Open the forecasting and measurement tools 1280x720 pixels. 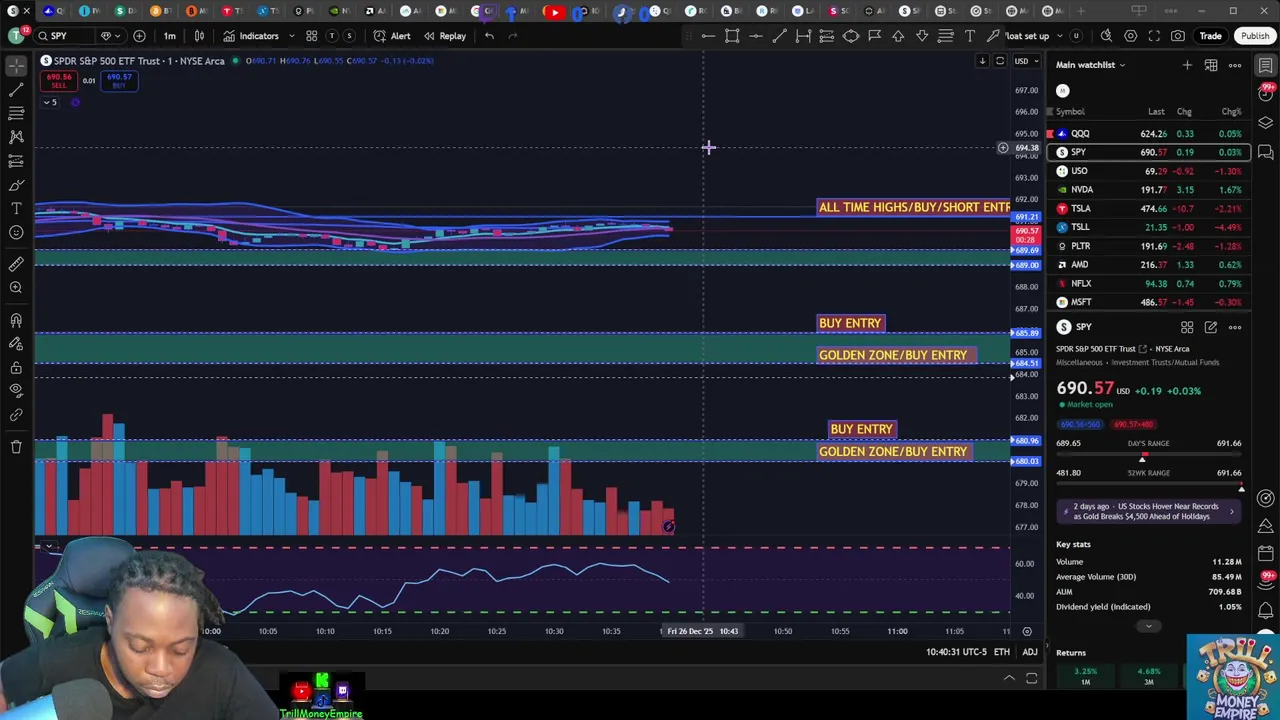point(16,161)
